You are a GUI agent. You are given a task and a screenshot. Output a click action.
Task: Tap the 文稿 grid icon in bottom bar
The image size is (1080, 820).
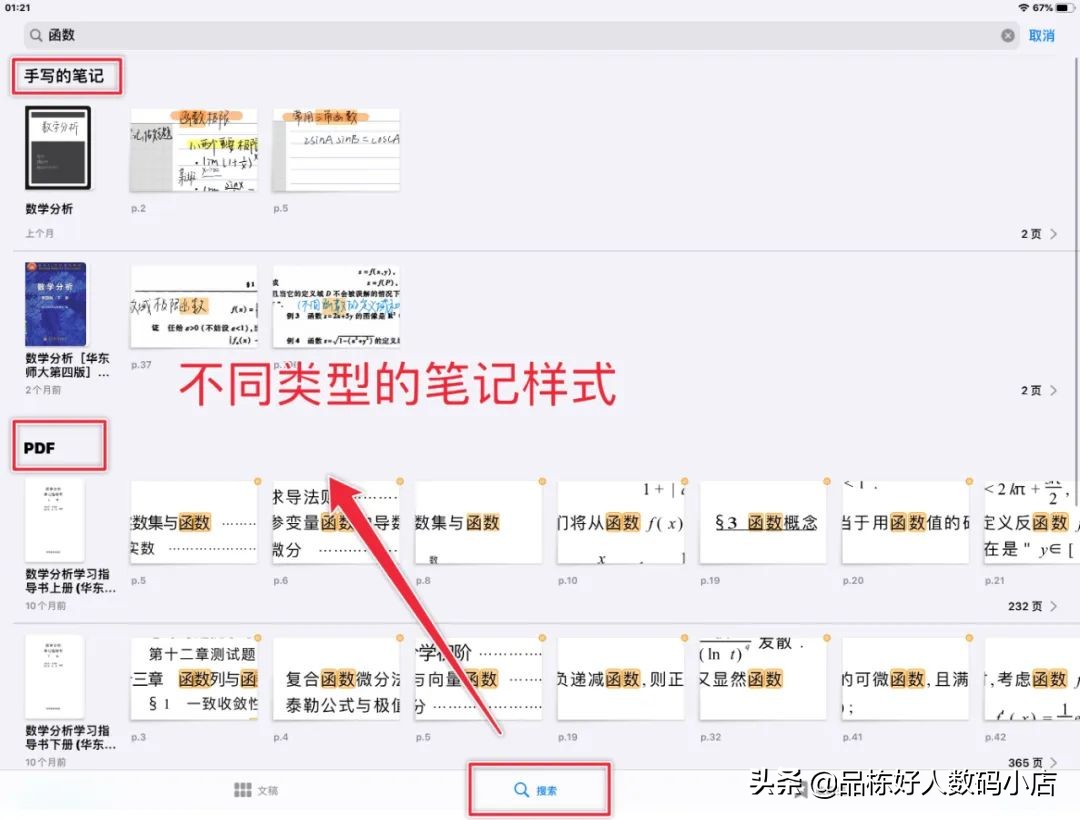(x=243, y=789)
